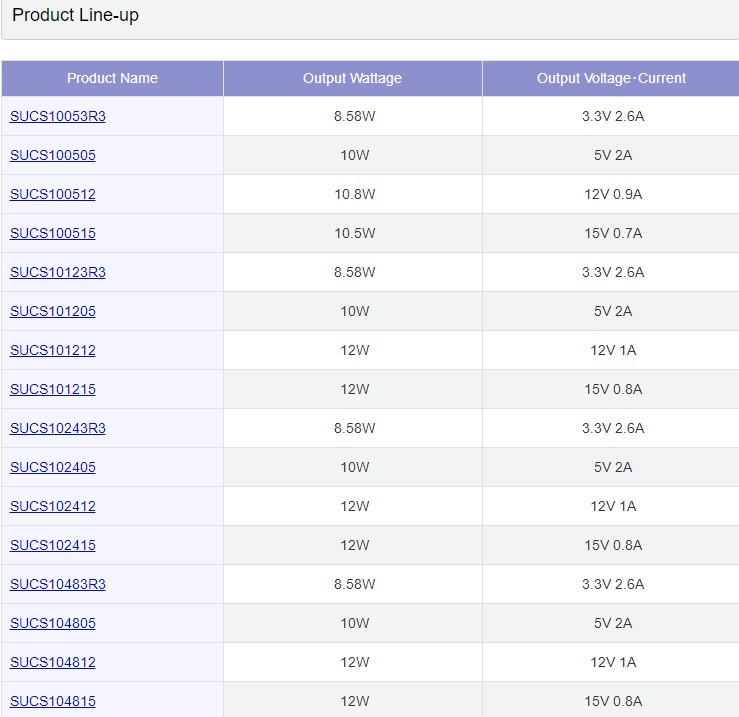Visit the SUCS10243R3 product page

pos(57,428)
